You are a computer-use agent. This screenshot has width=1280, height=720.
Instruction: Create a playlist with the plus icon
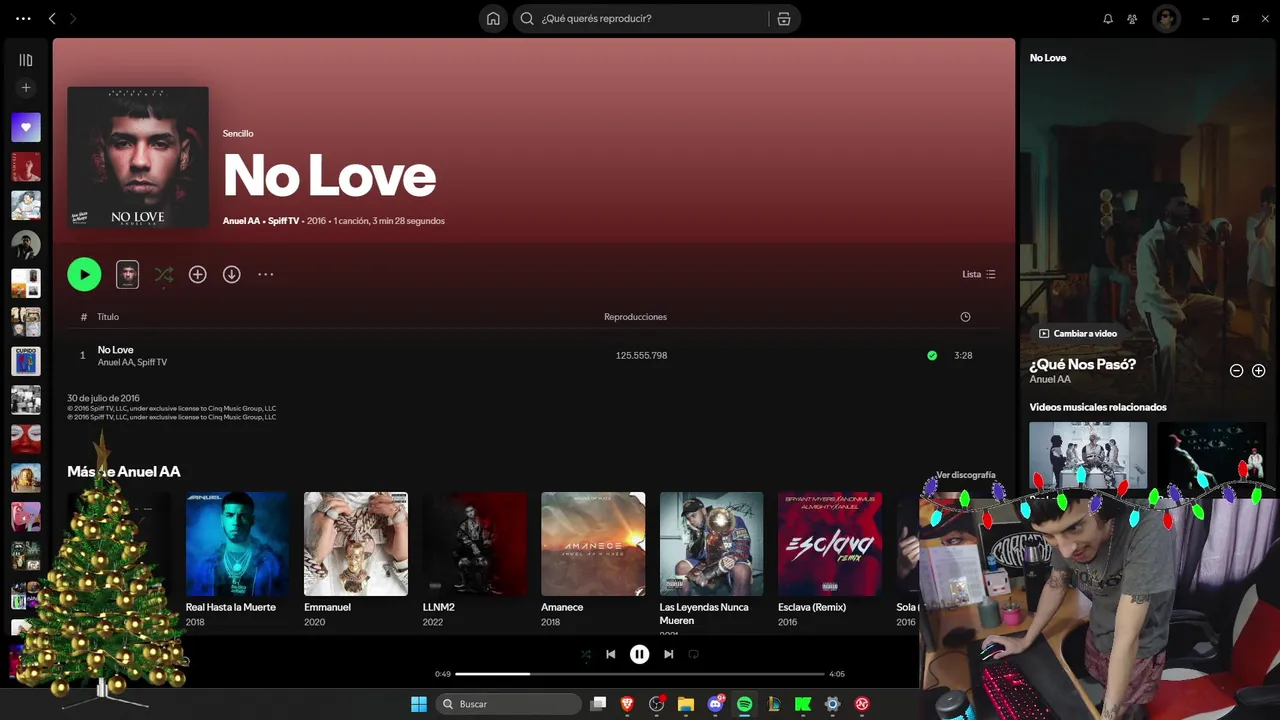[x=26, y=88]
